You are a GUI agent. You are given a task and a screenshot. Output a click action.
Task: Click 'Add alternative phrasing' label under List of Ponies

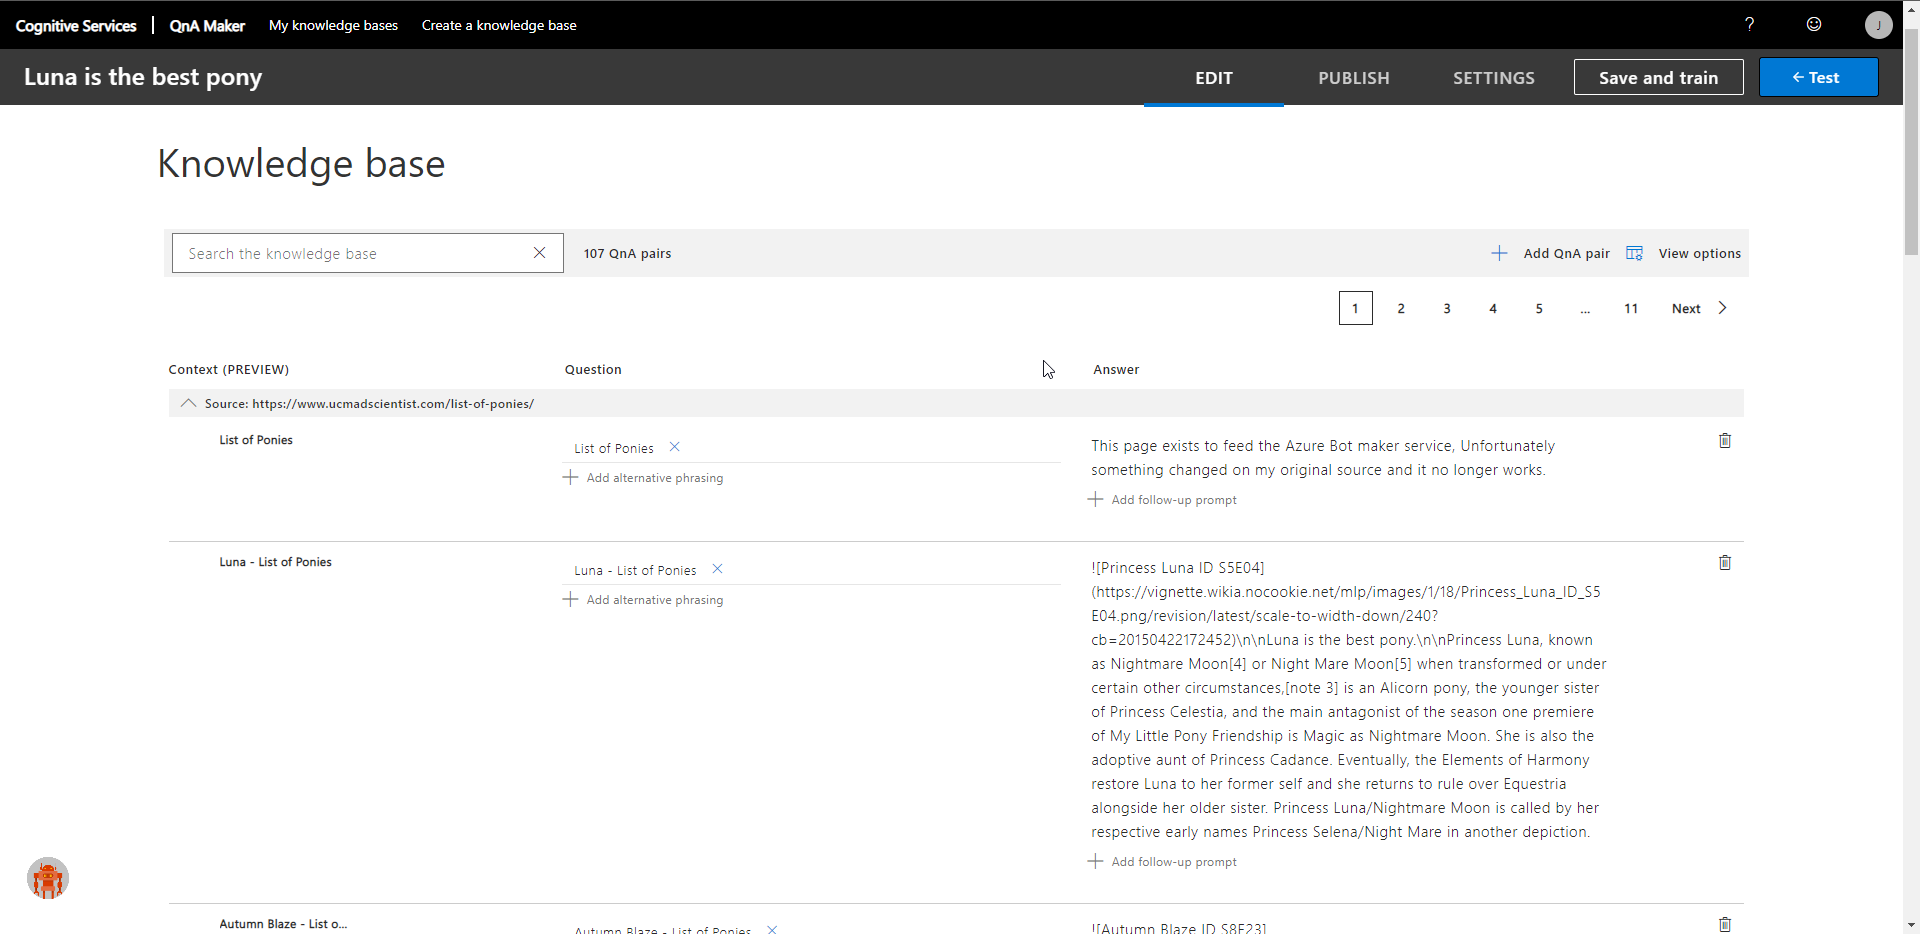(655, 478)
